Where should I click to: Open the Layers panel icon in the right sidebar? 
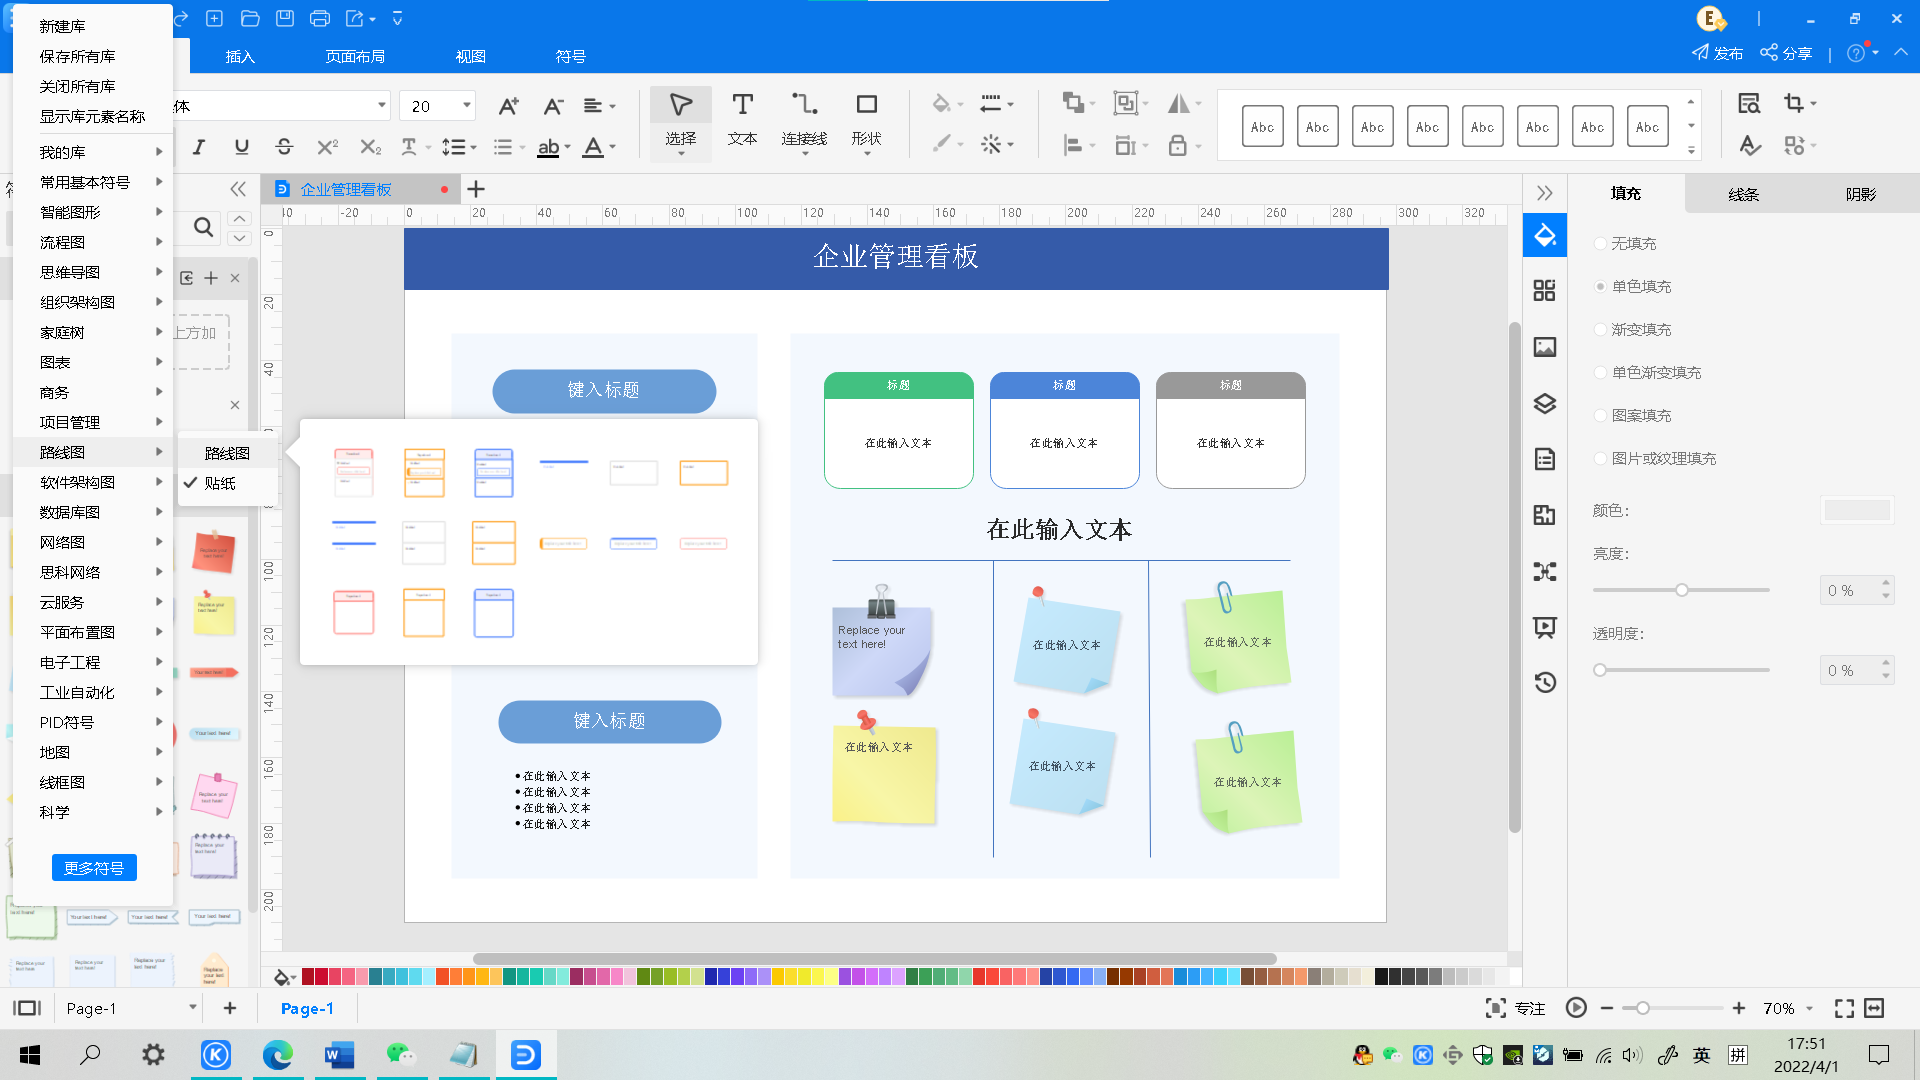tap(1545, 404)
